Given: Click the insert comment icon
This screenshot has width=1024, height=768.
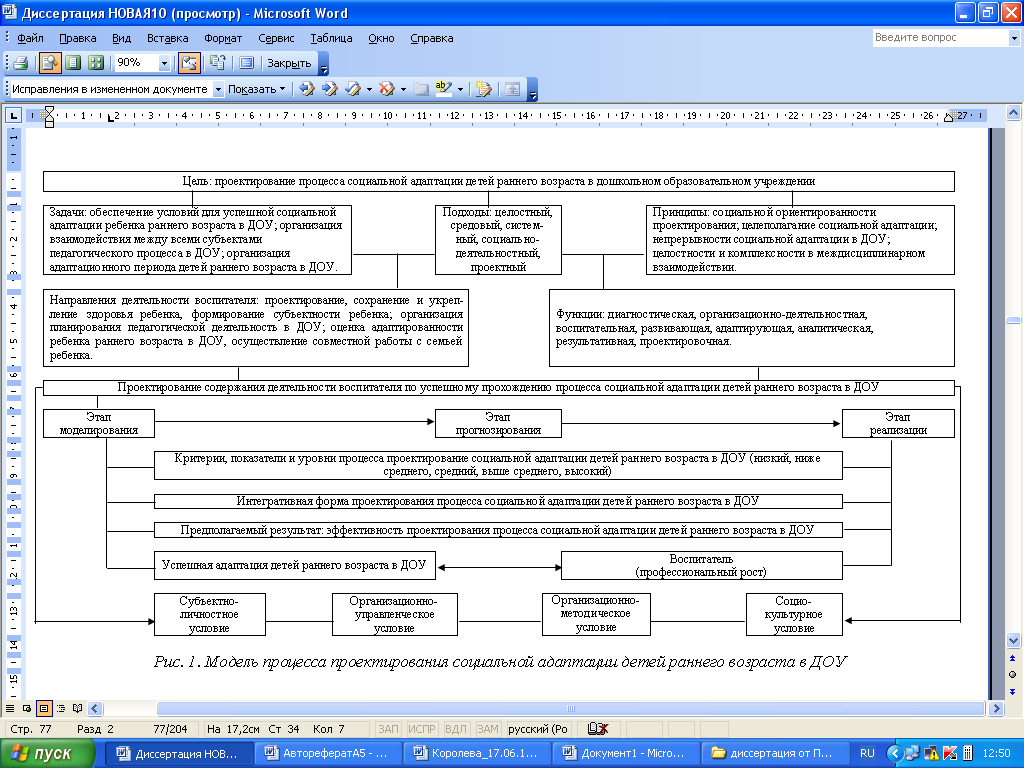Looking at the screenshot, I should tap(421, 89).
